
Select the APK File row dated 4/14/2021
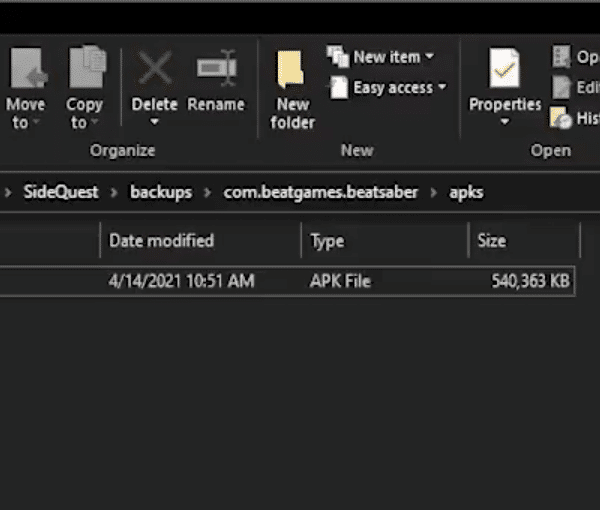point(287,281)
